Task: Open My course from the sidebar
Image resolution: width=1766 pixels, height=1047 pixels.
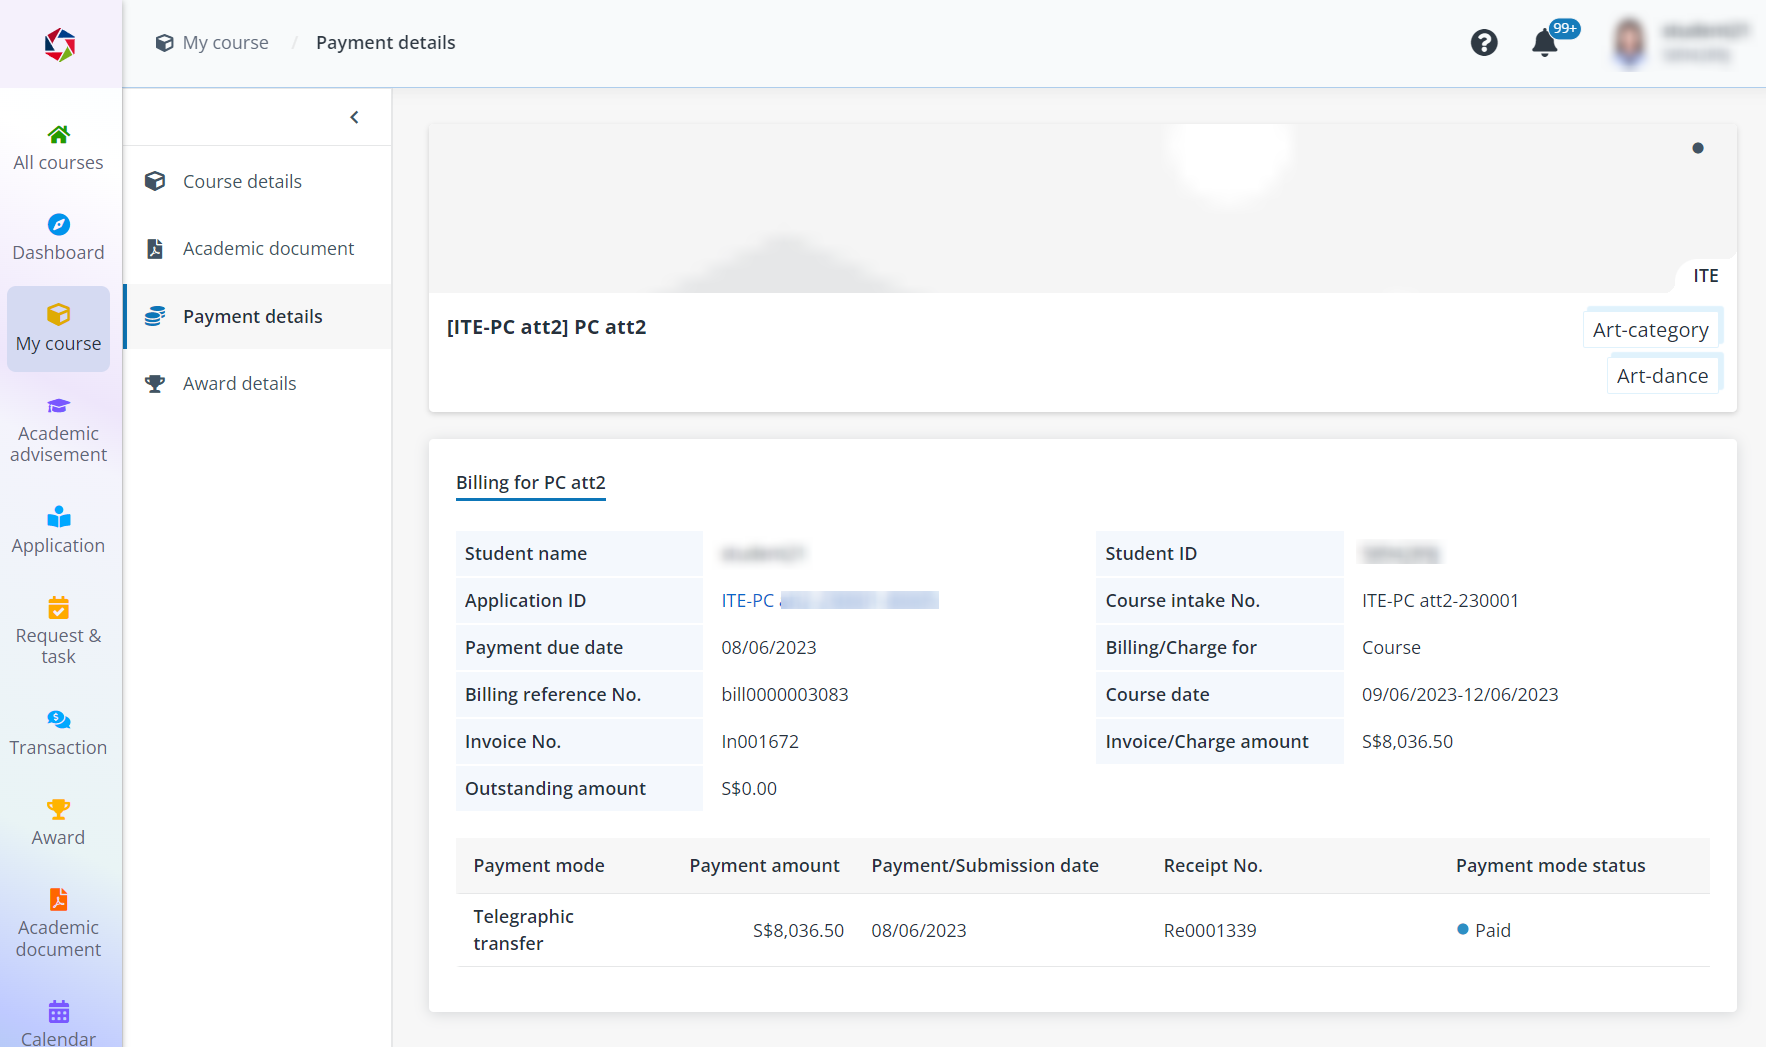Action: 58,328
